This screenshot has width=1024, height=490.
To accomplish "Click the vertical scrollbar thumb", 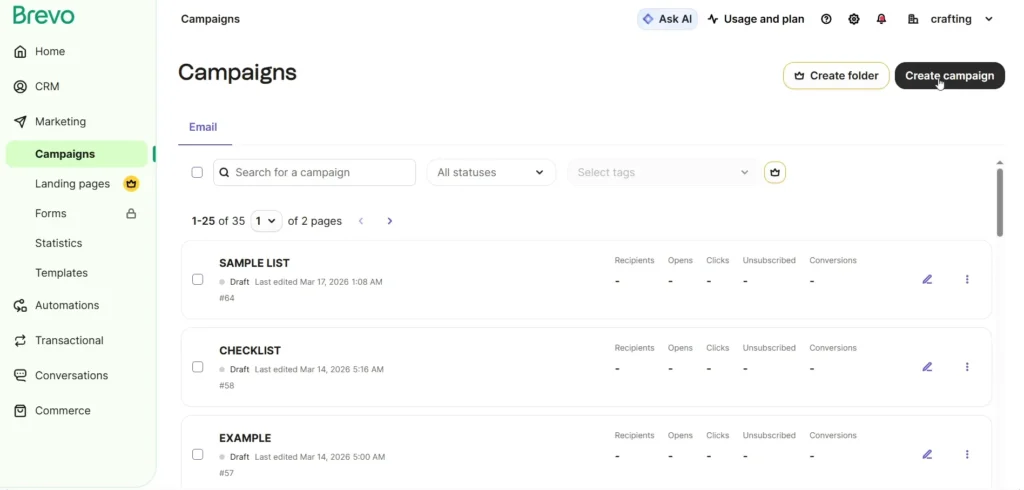I will point(999,202).
